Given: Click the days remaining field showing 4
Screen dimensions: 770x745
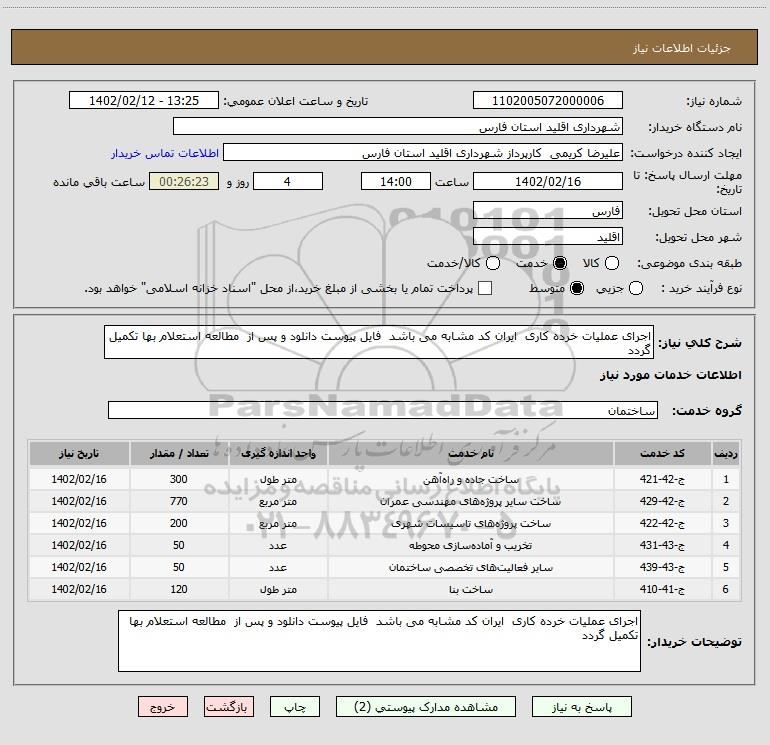Looking at the screenshot, I should [x=288, y=181].
